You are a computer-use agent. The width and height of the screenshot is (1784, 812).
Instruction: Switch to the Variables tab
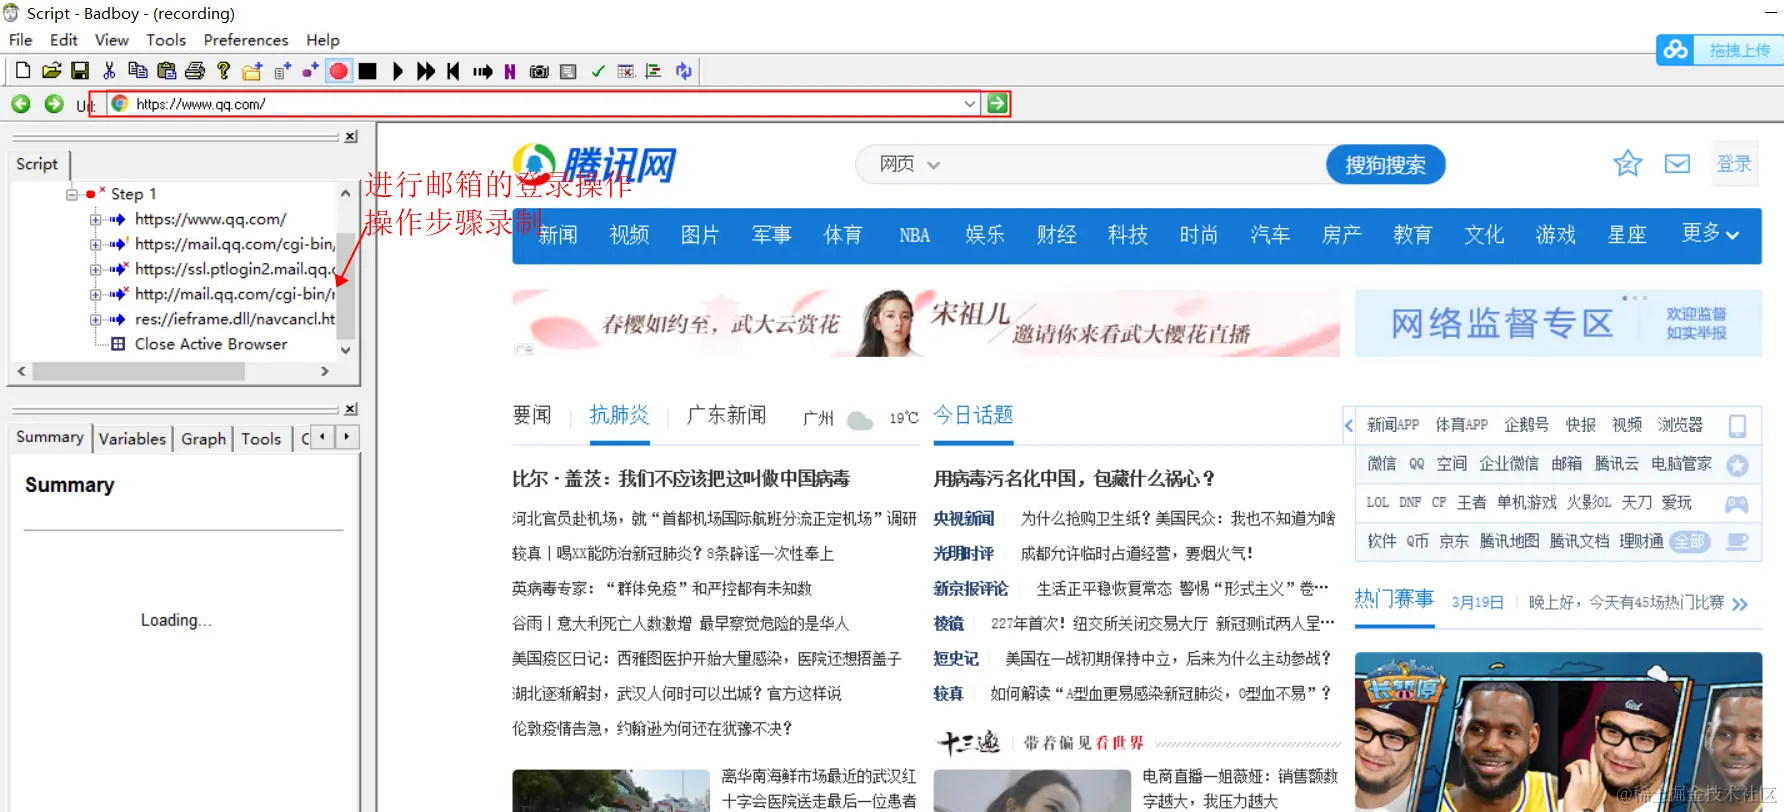pyautogui.click(x=132, y=438)
